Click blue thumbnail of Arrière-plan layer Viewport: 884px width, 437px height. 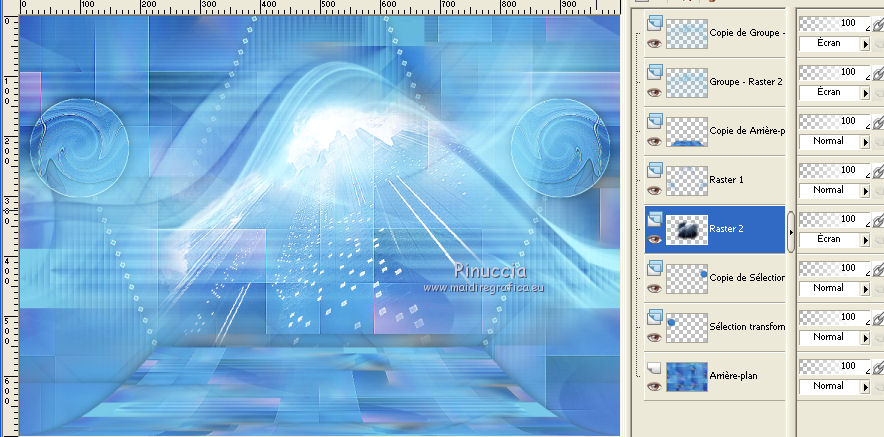click(x=687, y=377)
